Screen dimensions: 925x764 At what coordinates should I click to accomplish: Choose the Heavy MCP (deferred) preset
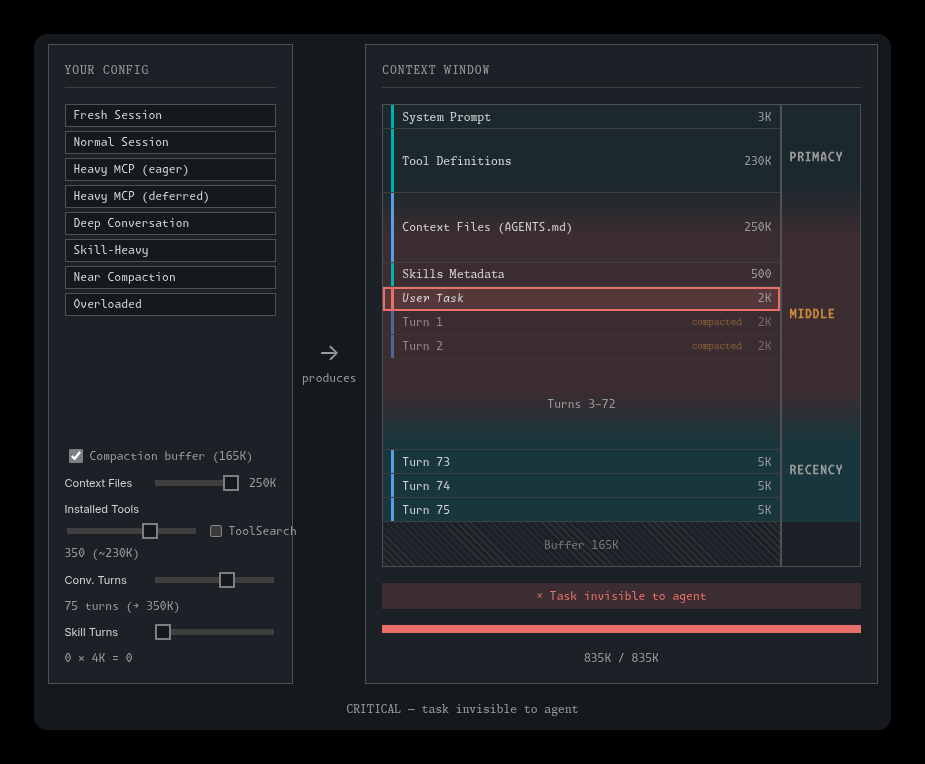pyautogui.click(x=170, y=196)
